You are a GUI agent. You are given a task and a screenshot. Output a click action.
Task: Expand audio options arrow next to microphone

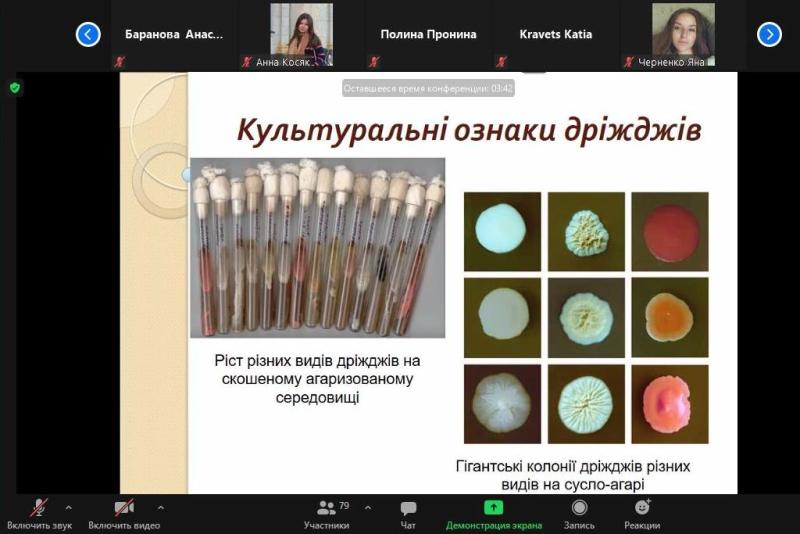click(69, 507)
